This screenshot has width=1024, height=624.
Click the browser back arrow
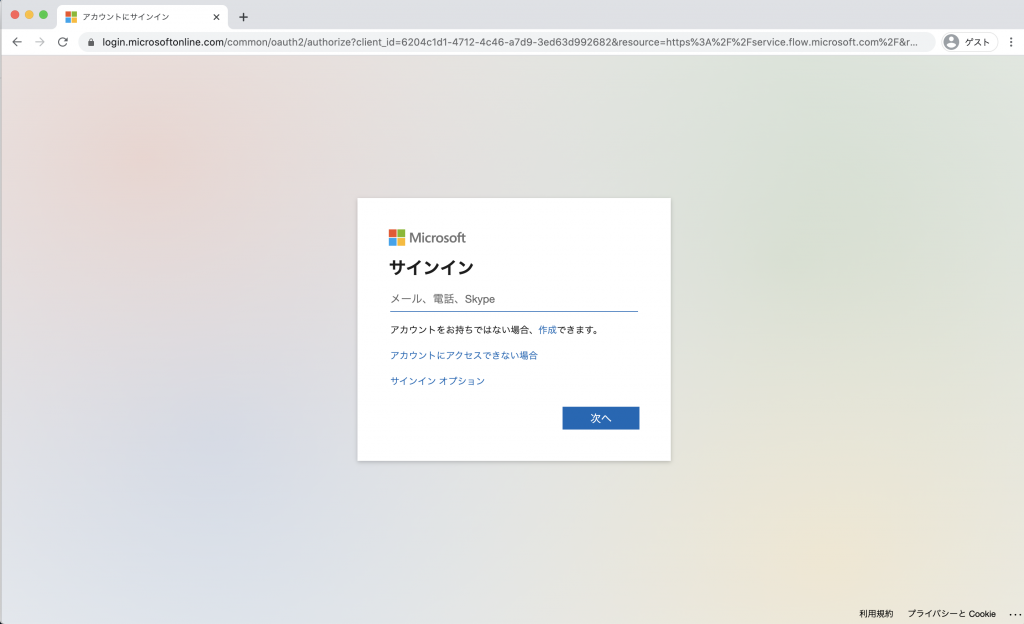coord(17,42)
